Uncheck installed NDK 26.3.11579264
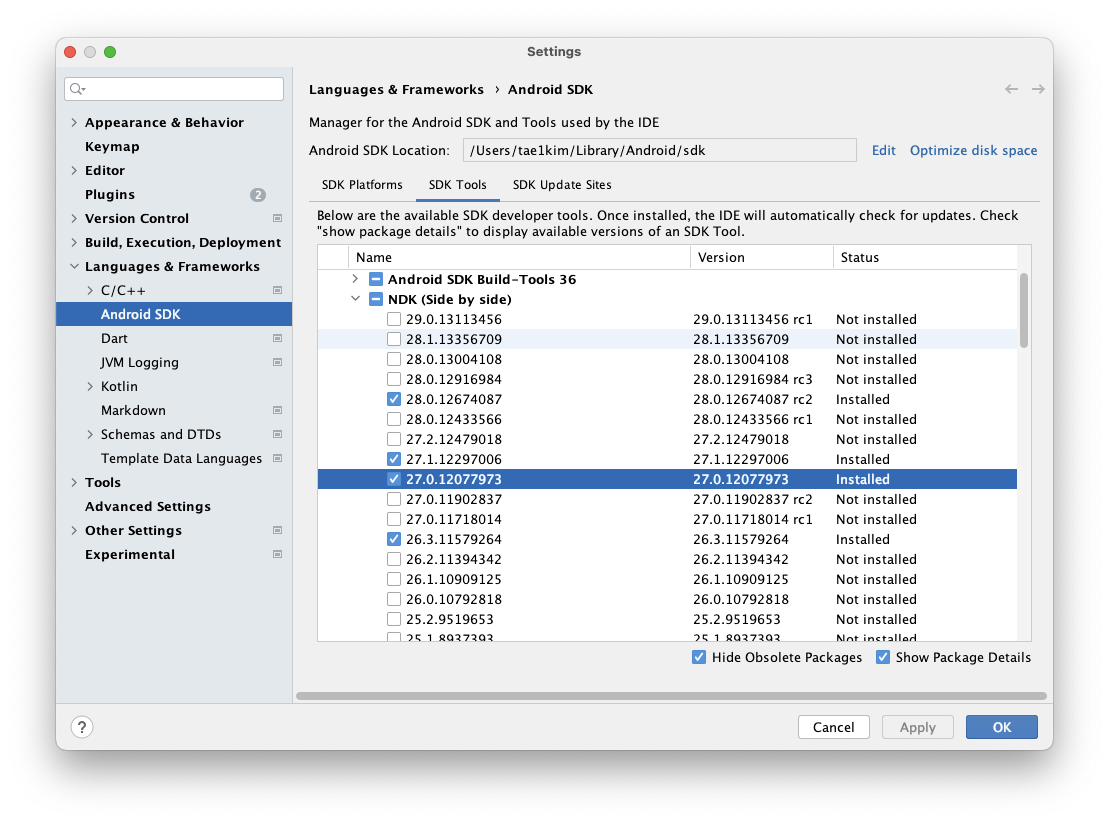Viewport: 1109px width, 824px height. click(394, 539)
